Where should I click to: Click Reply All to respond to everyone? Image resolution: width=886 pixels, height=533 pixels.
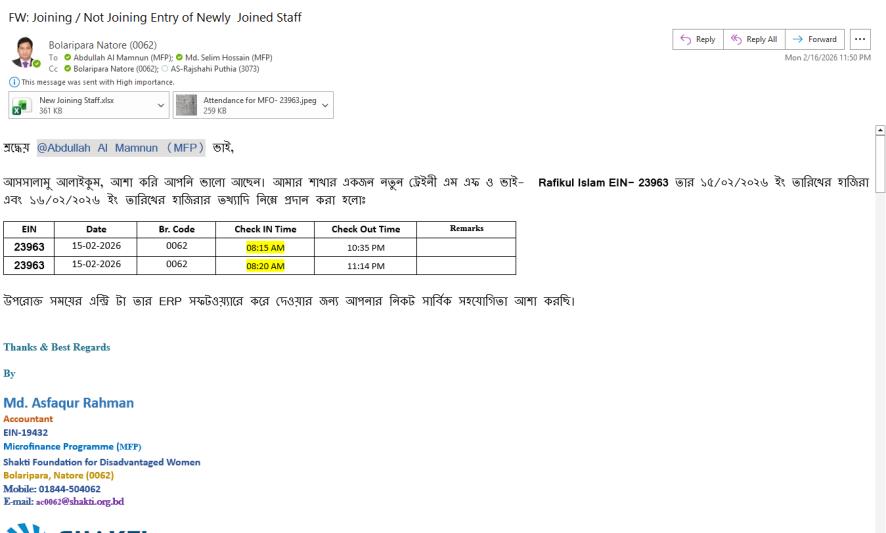click(x=751, y=40)
